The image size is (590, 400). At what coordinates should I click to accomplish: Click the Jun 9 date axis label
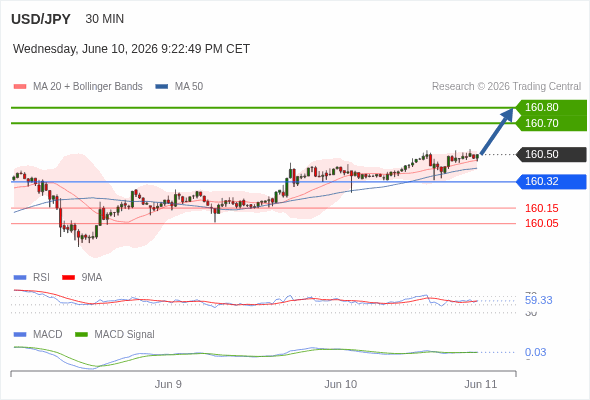(168, 384)
